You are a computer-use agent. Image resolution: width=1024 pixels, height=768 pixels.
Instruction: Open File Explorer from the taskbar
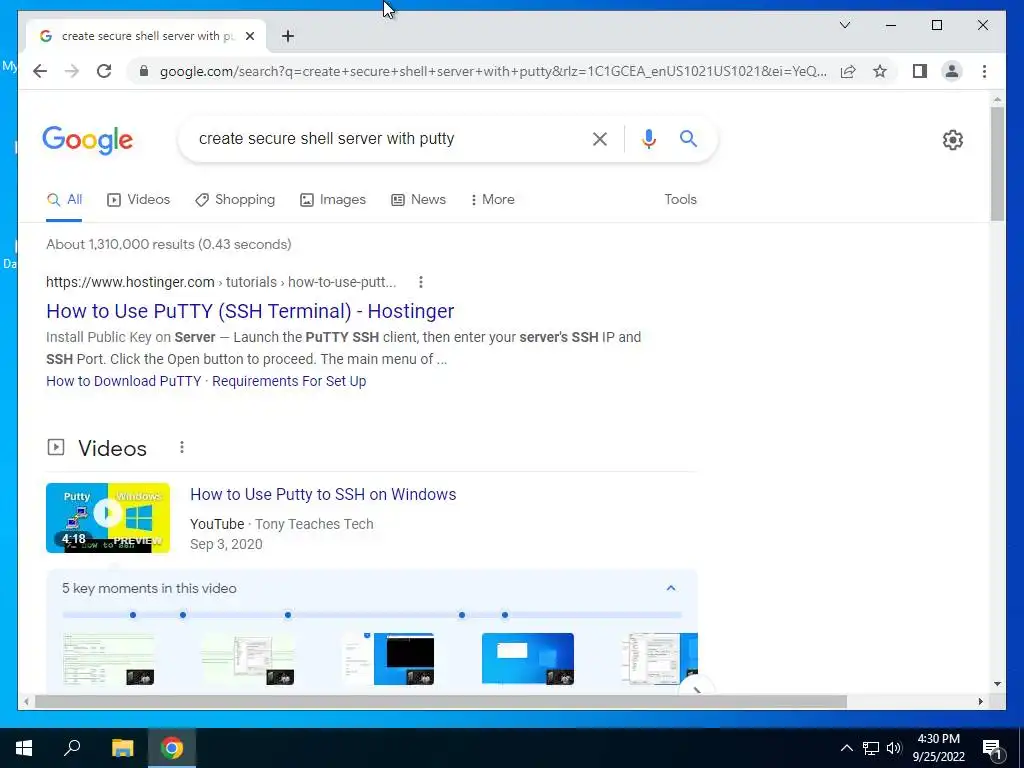[x=122, y=748]
